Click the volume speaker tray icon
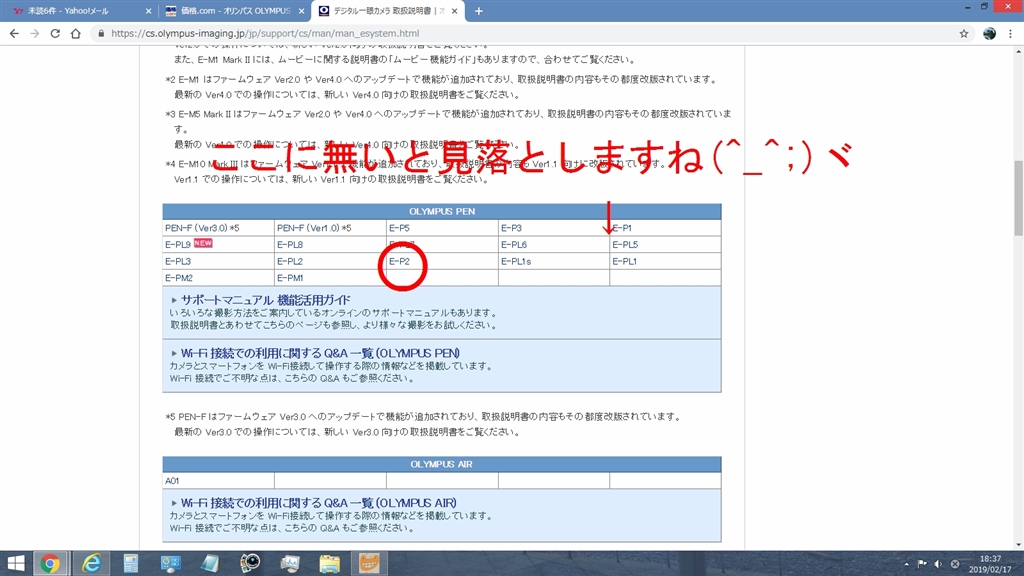 (x=938, y=564)
